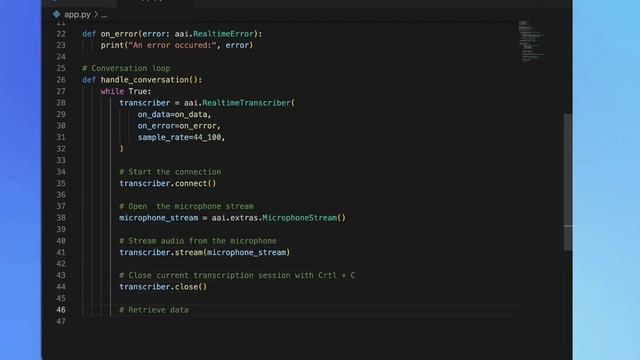Click the '# Stream audio from the microphone' comment
This screenshot has height=360, width=640.
[198, 241]
